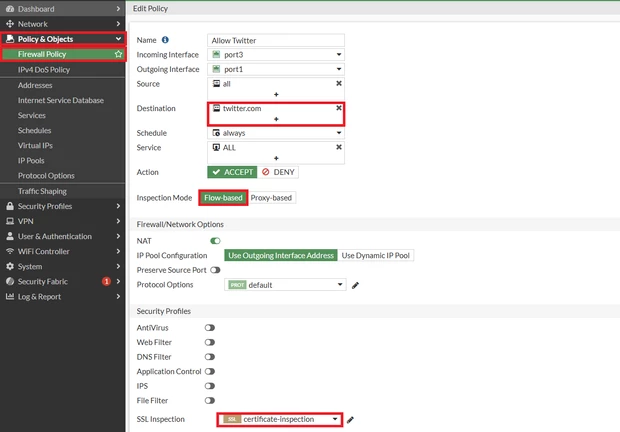The height and width of the screenshot is (432, 620).
Task: Toggle the NAT switch off
Action: [x=215, y=241]
